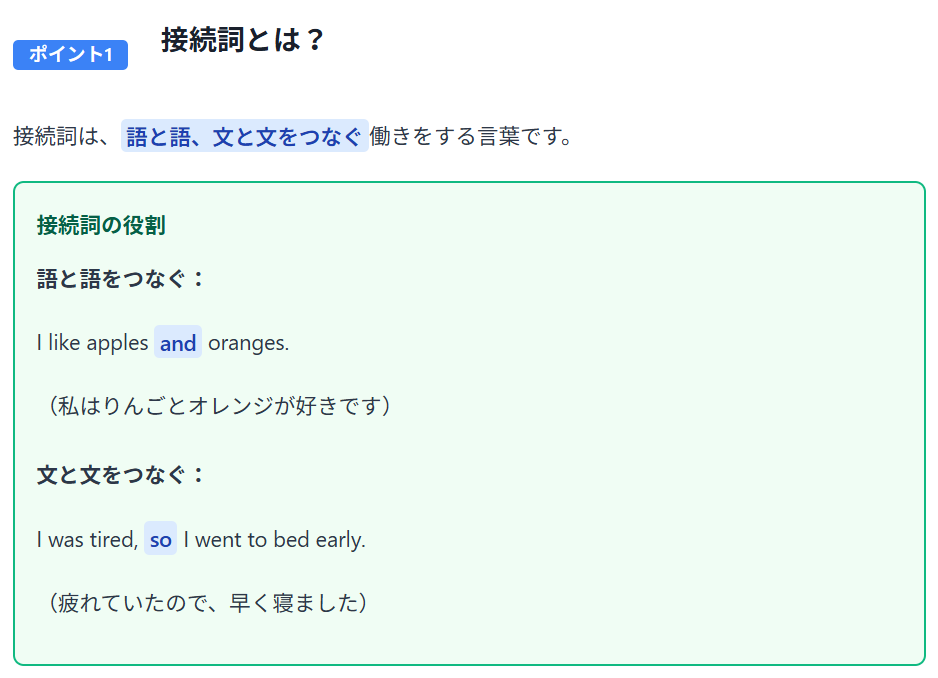Viewport: 938px width, 678px height.
Task: Click the word "apples" in the example
Action: tap(117, 343)
